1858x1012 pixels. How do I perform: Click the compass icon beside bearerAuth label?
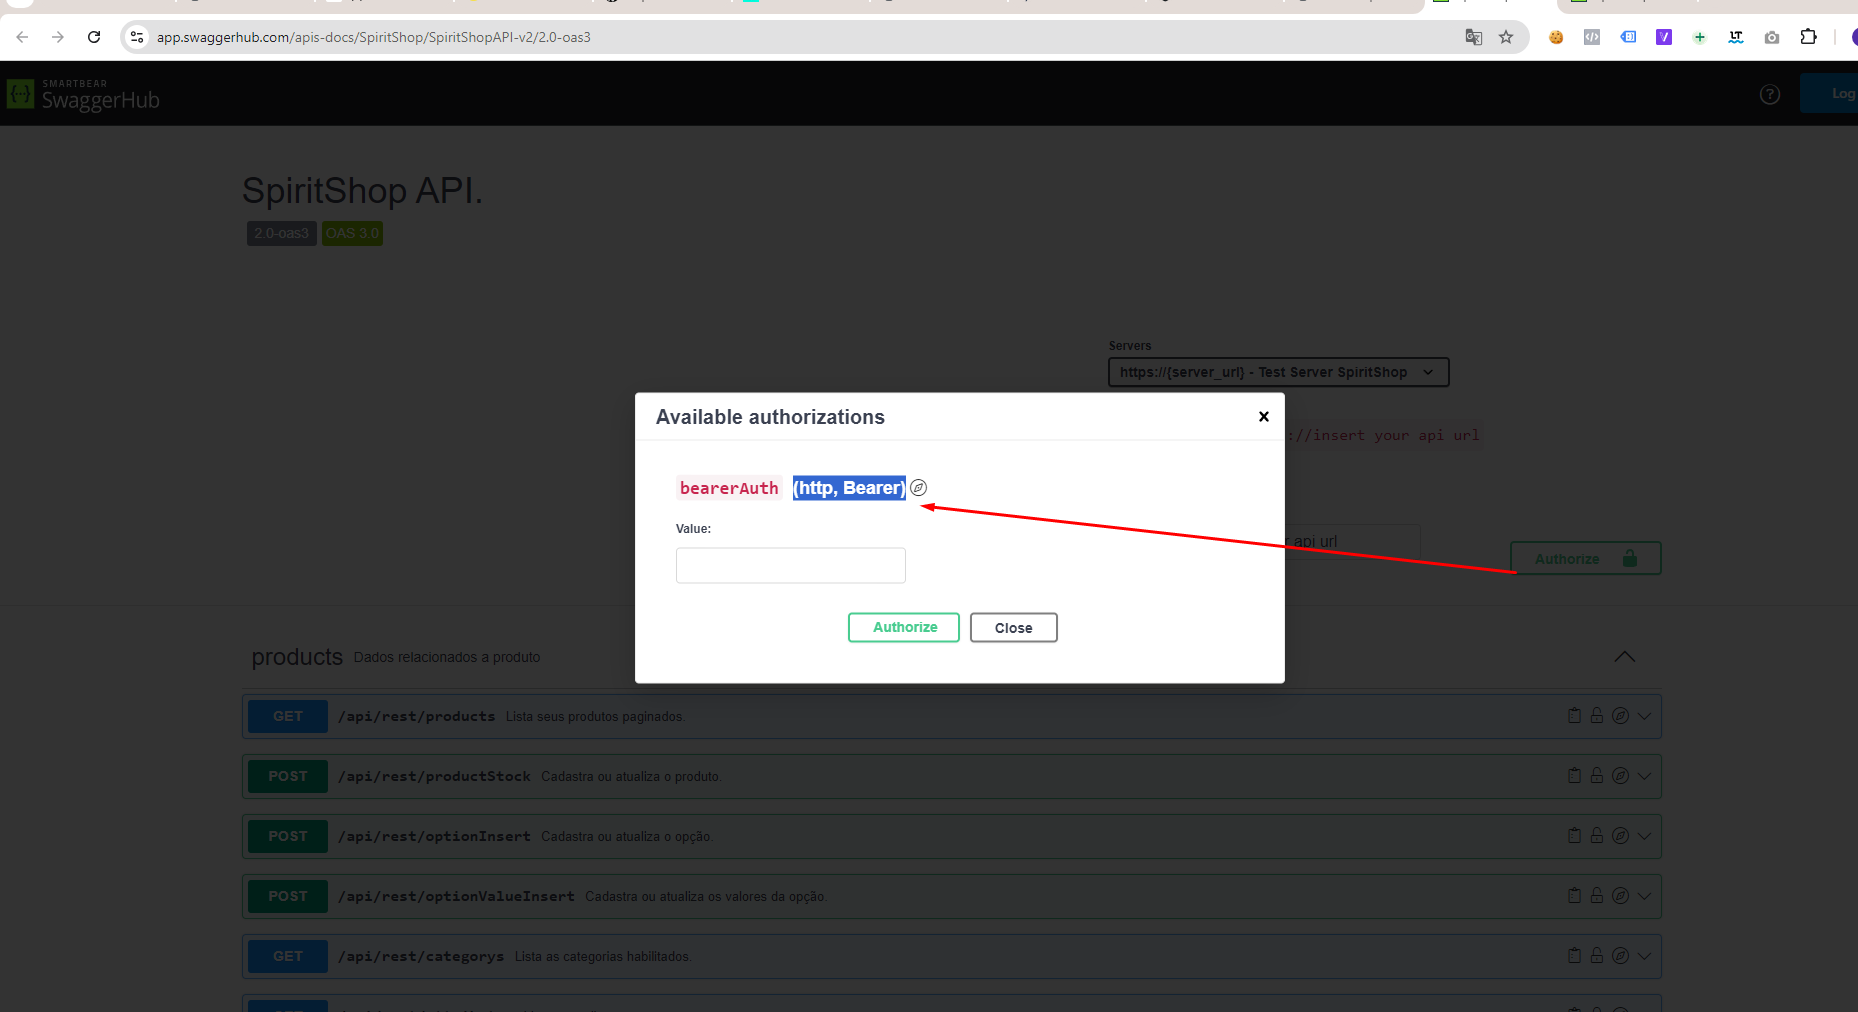[x=918, y=488]
